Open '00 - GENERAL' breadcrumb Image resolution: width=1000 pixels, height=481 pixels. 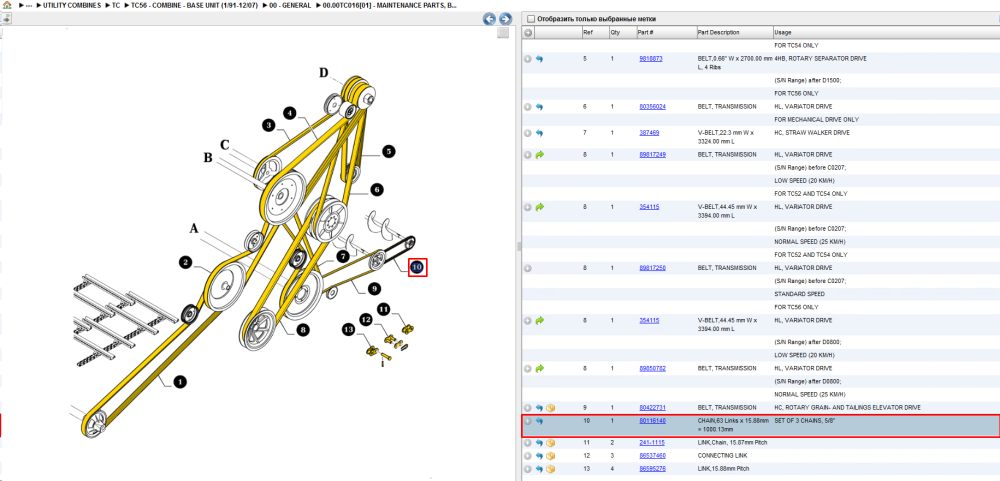(290, 5)
